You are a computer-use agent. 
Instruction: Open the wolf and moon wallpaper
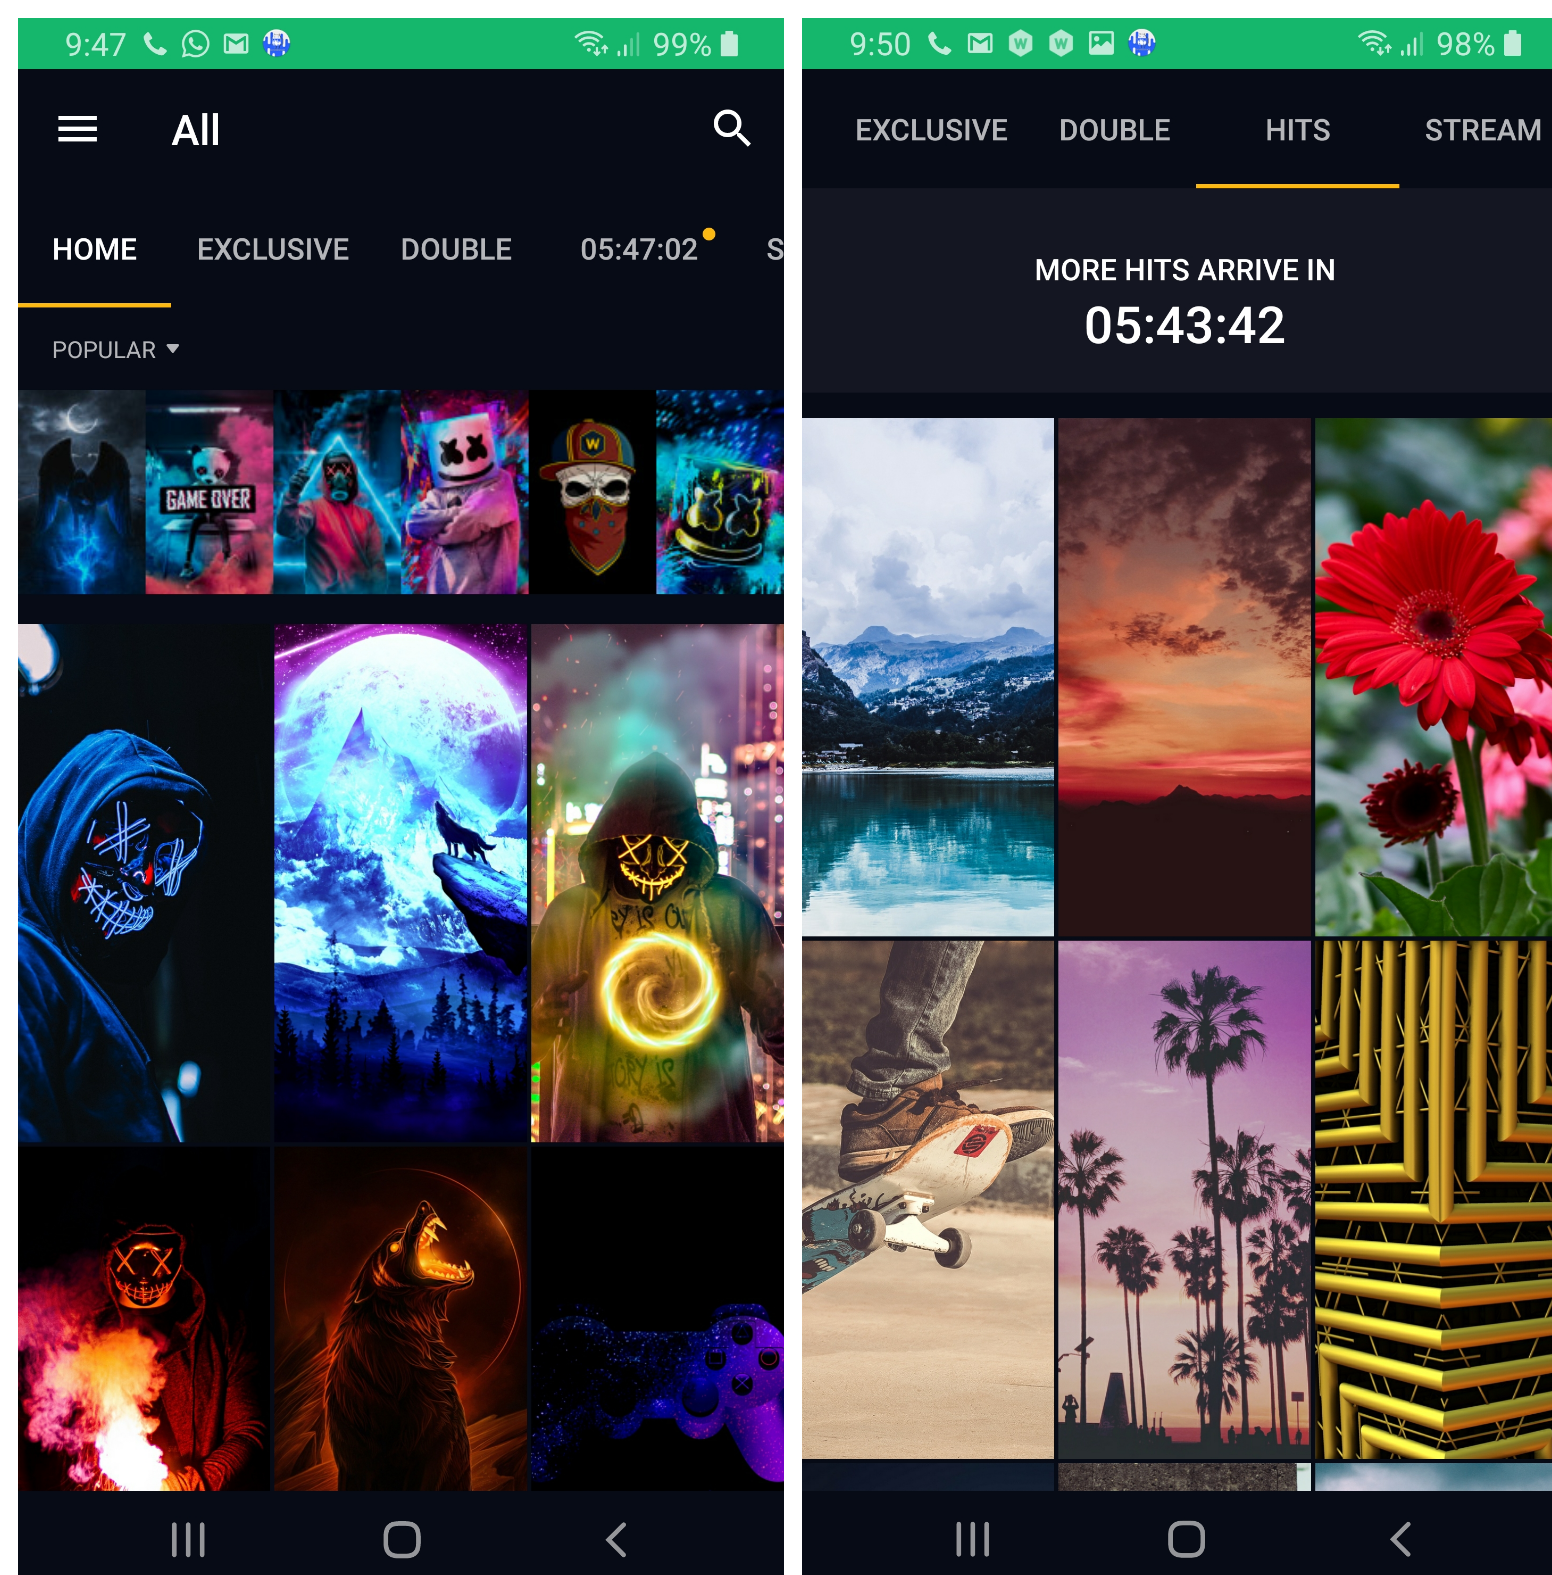tap(401, 883)
